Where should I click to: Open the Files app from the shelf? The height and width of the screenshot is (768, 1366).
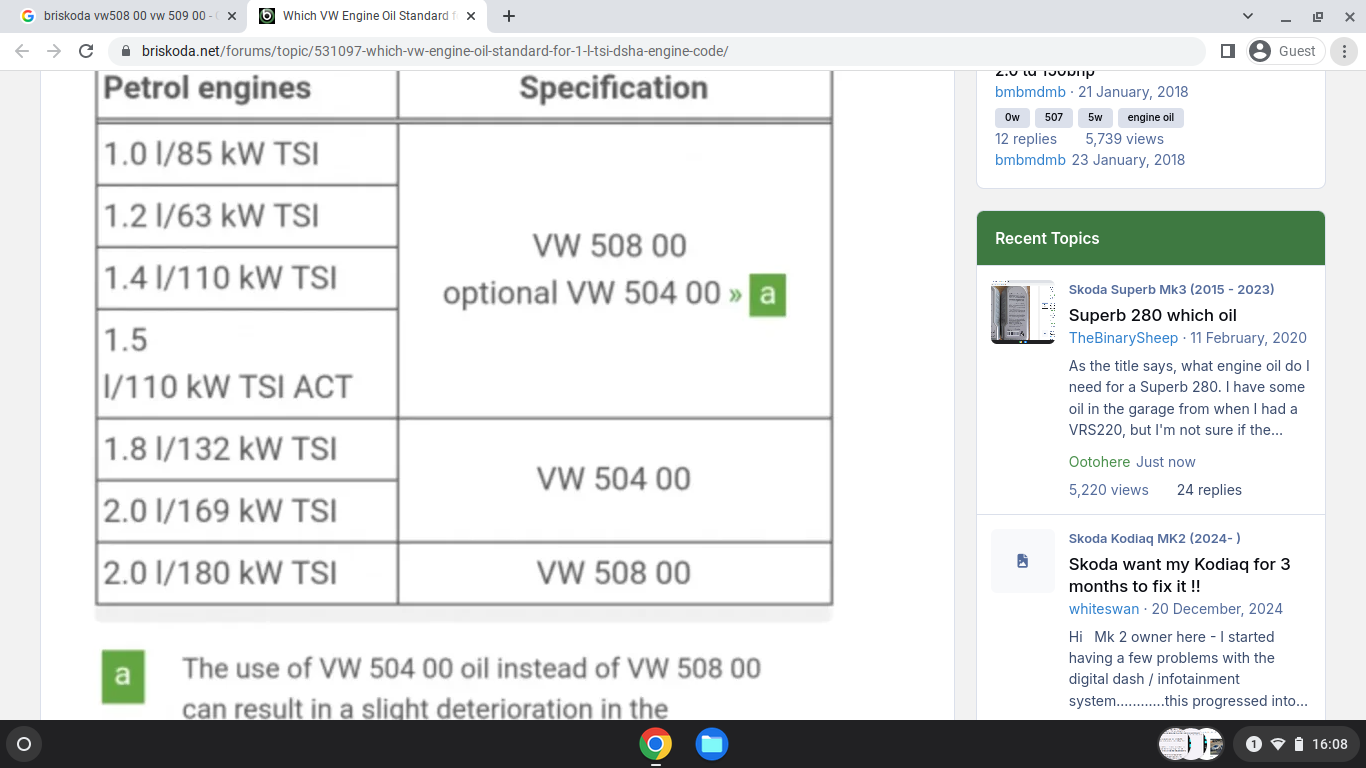click(712, 744)
